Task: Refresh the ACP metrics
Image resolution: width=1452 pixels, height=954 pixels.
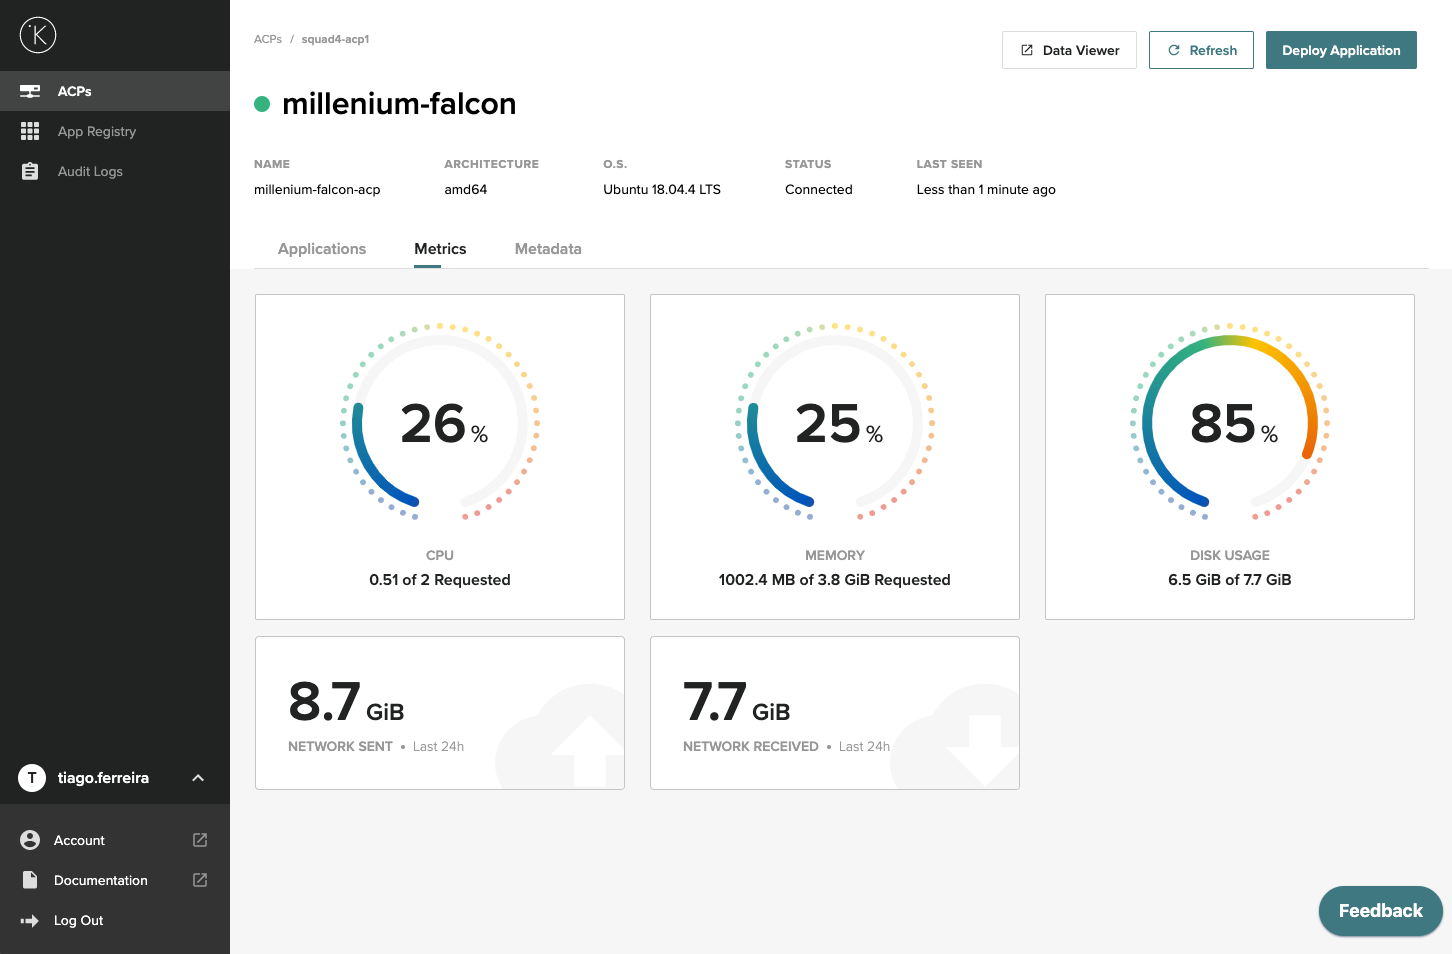Action: point(1201,50)
